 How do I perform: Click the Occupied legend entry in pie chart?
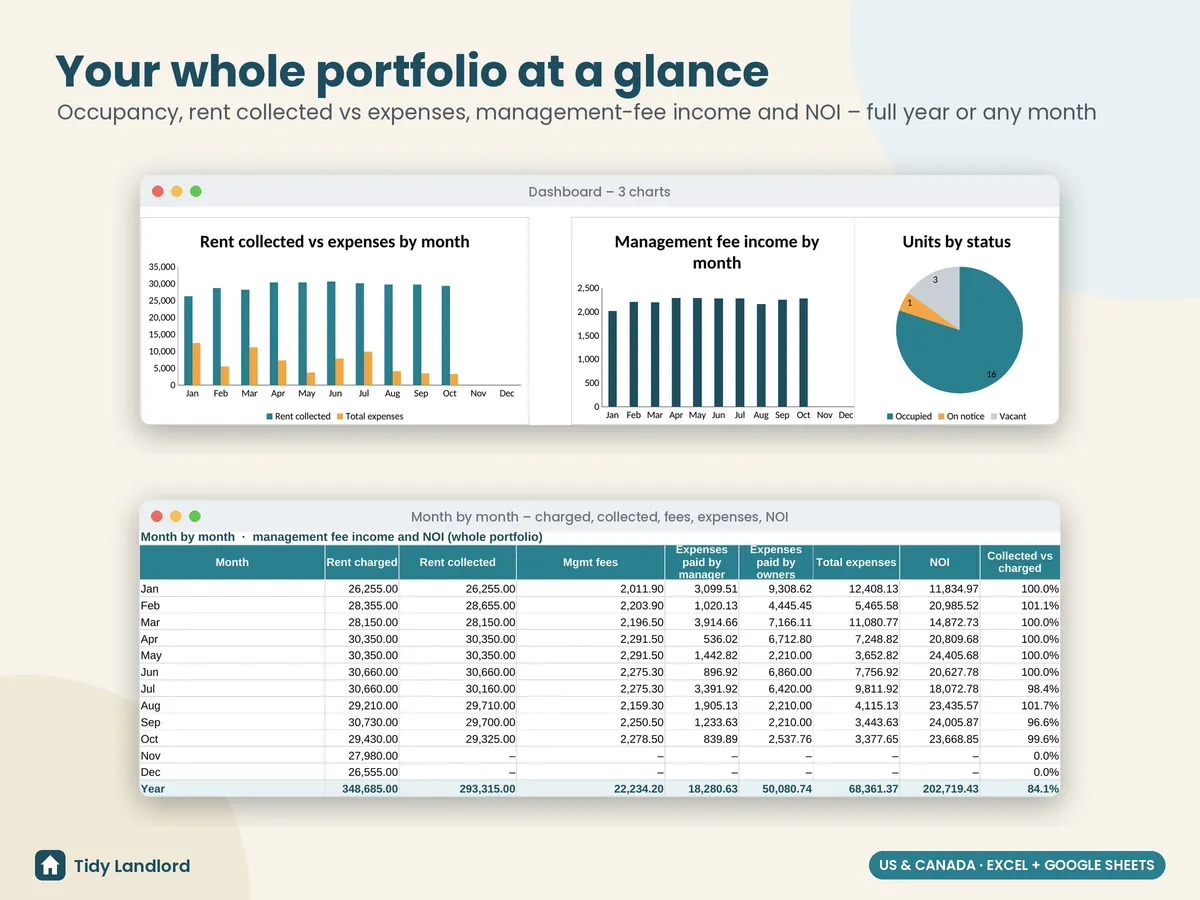(909, 416)
